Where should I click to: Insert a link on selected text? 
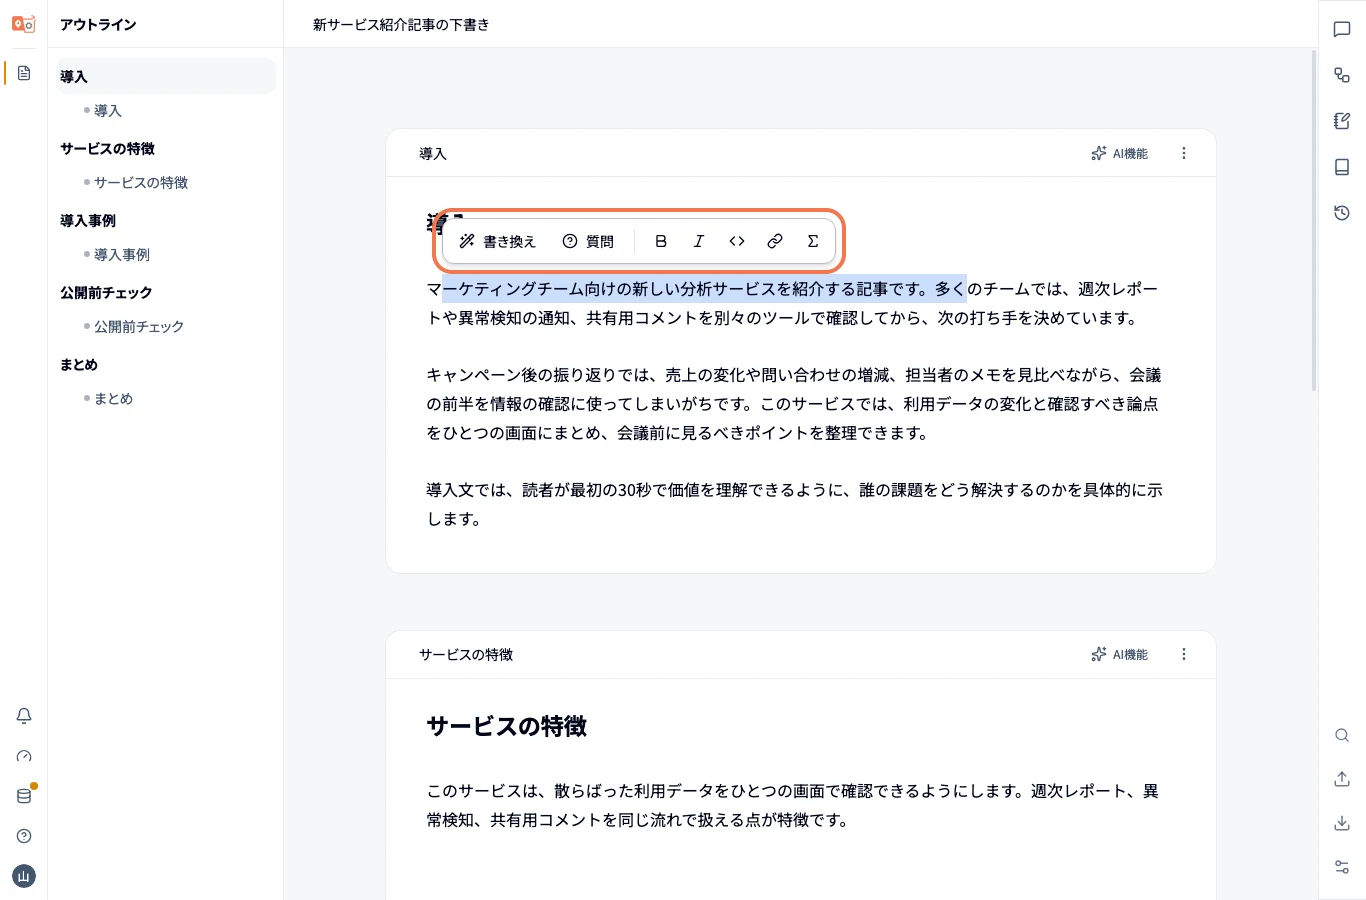tap(775, 241)
